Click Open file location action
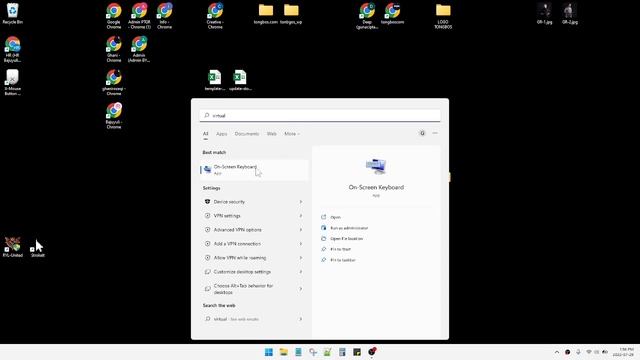This screenshot has height=360, width=640. click(347, 238)
